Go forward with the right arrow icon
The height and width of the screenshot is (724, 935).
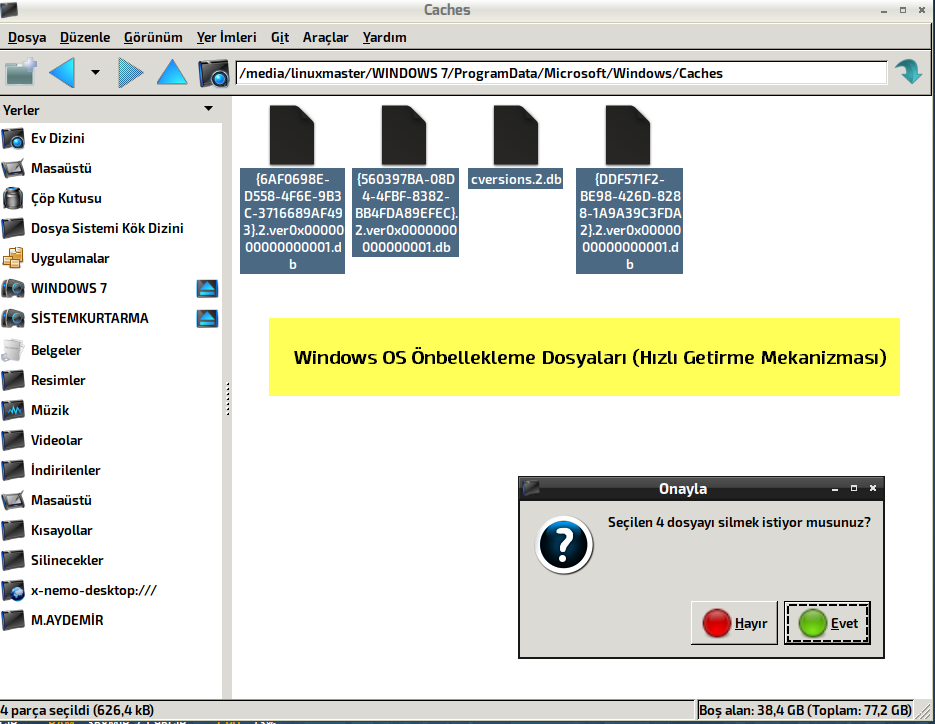[x=131, y=73]
